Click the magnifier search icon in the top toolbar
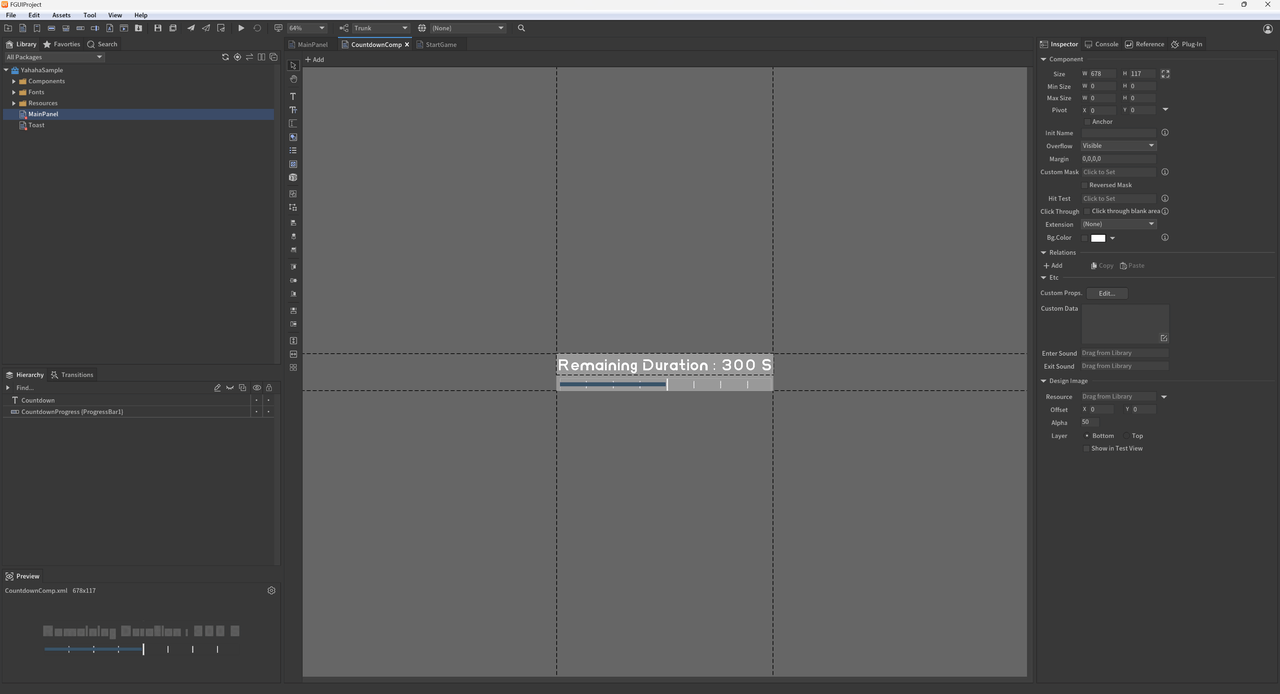 [x=521, y=28]
